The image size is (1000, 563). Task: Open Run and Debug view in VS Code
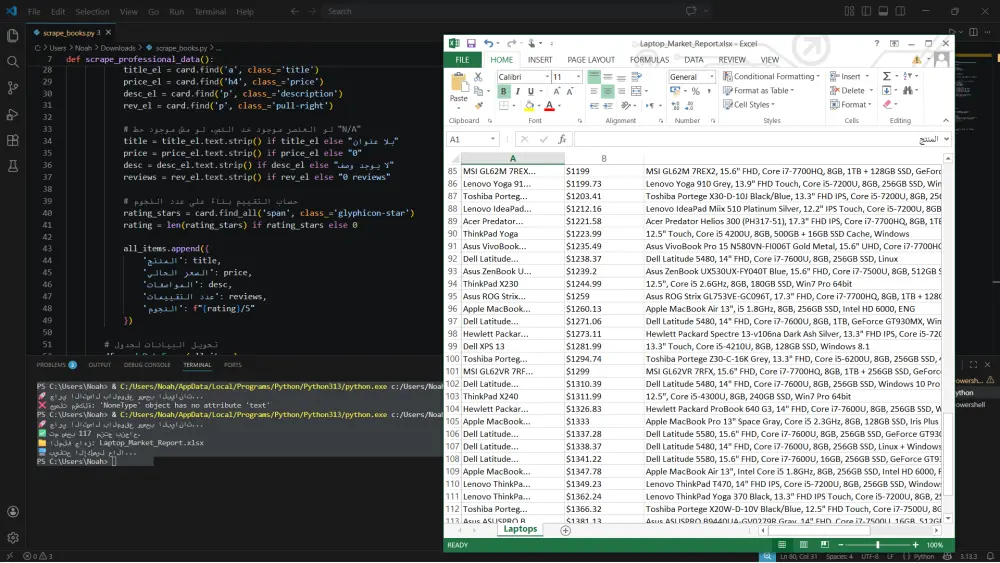coord(13,115)
